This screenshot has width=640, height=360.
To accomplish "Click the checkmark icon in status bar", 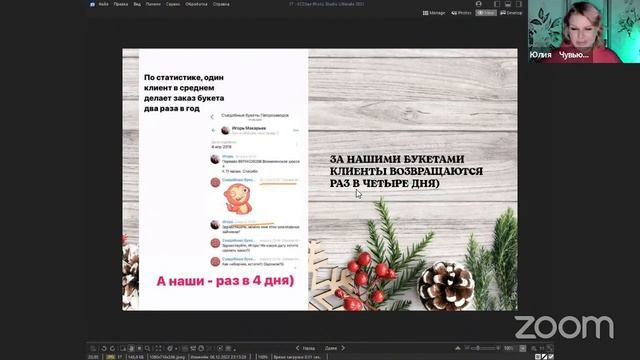I will [551, 356].
